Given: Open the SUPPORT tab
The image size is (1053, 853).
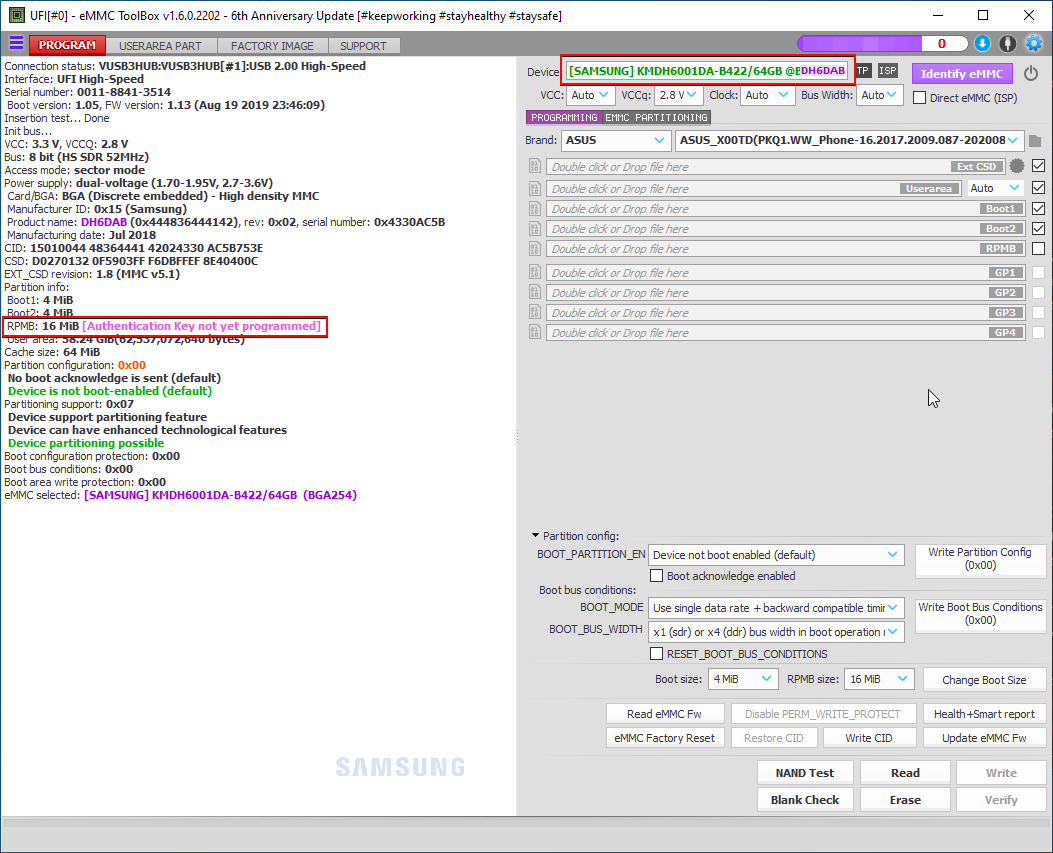Looking at the screenshot, I should tap(363, 46).
